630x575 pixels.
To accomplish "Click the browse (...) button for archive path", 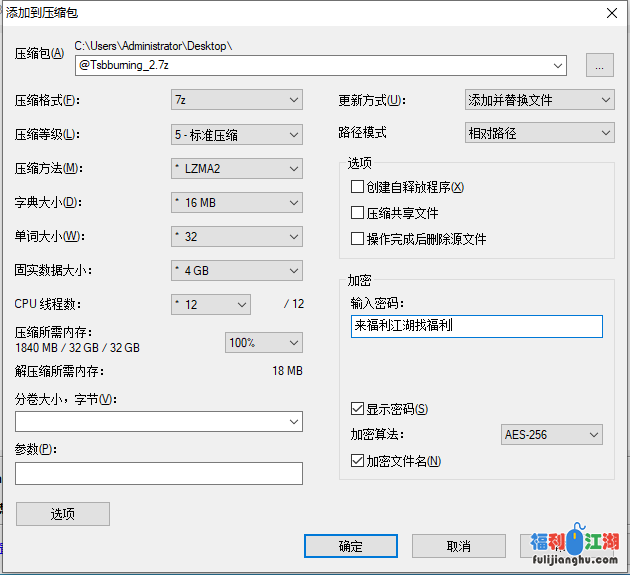I will coord(598,65).
